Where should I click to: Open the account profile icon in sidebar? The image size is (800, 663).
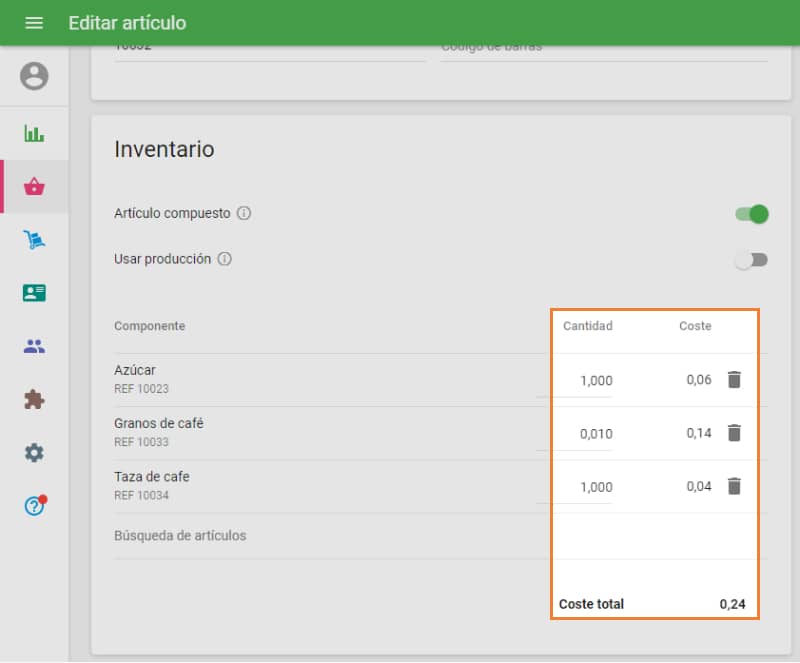(33, 76)
